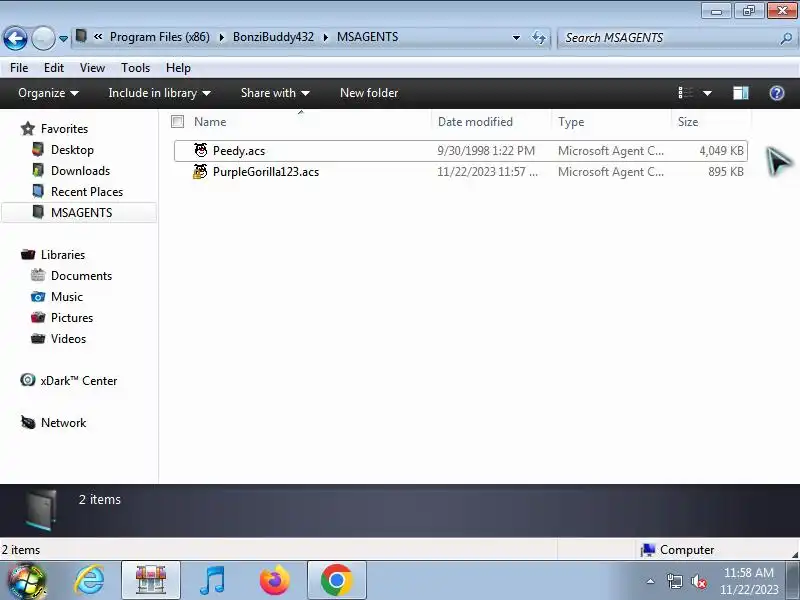Click the 4,049 KB size cell
This screenshot has width=800, height=600.
[x=721, y=151]
